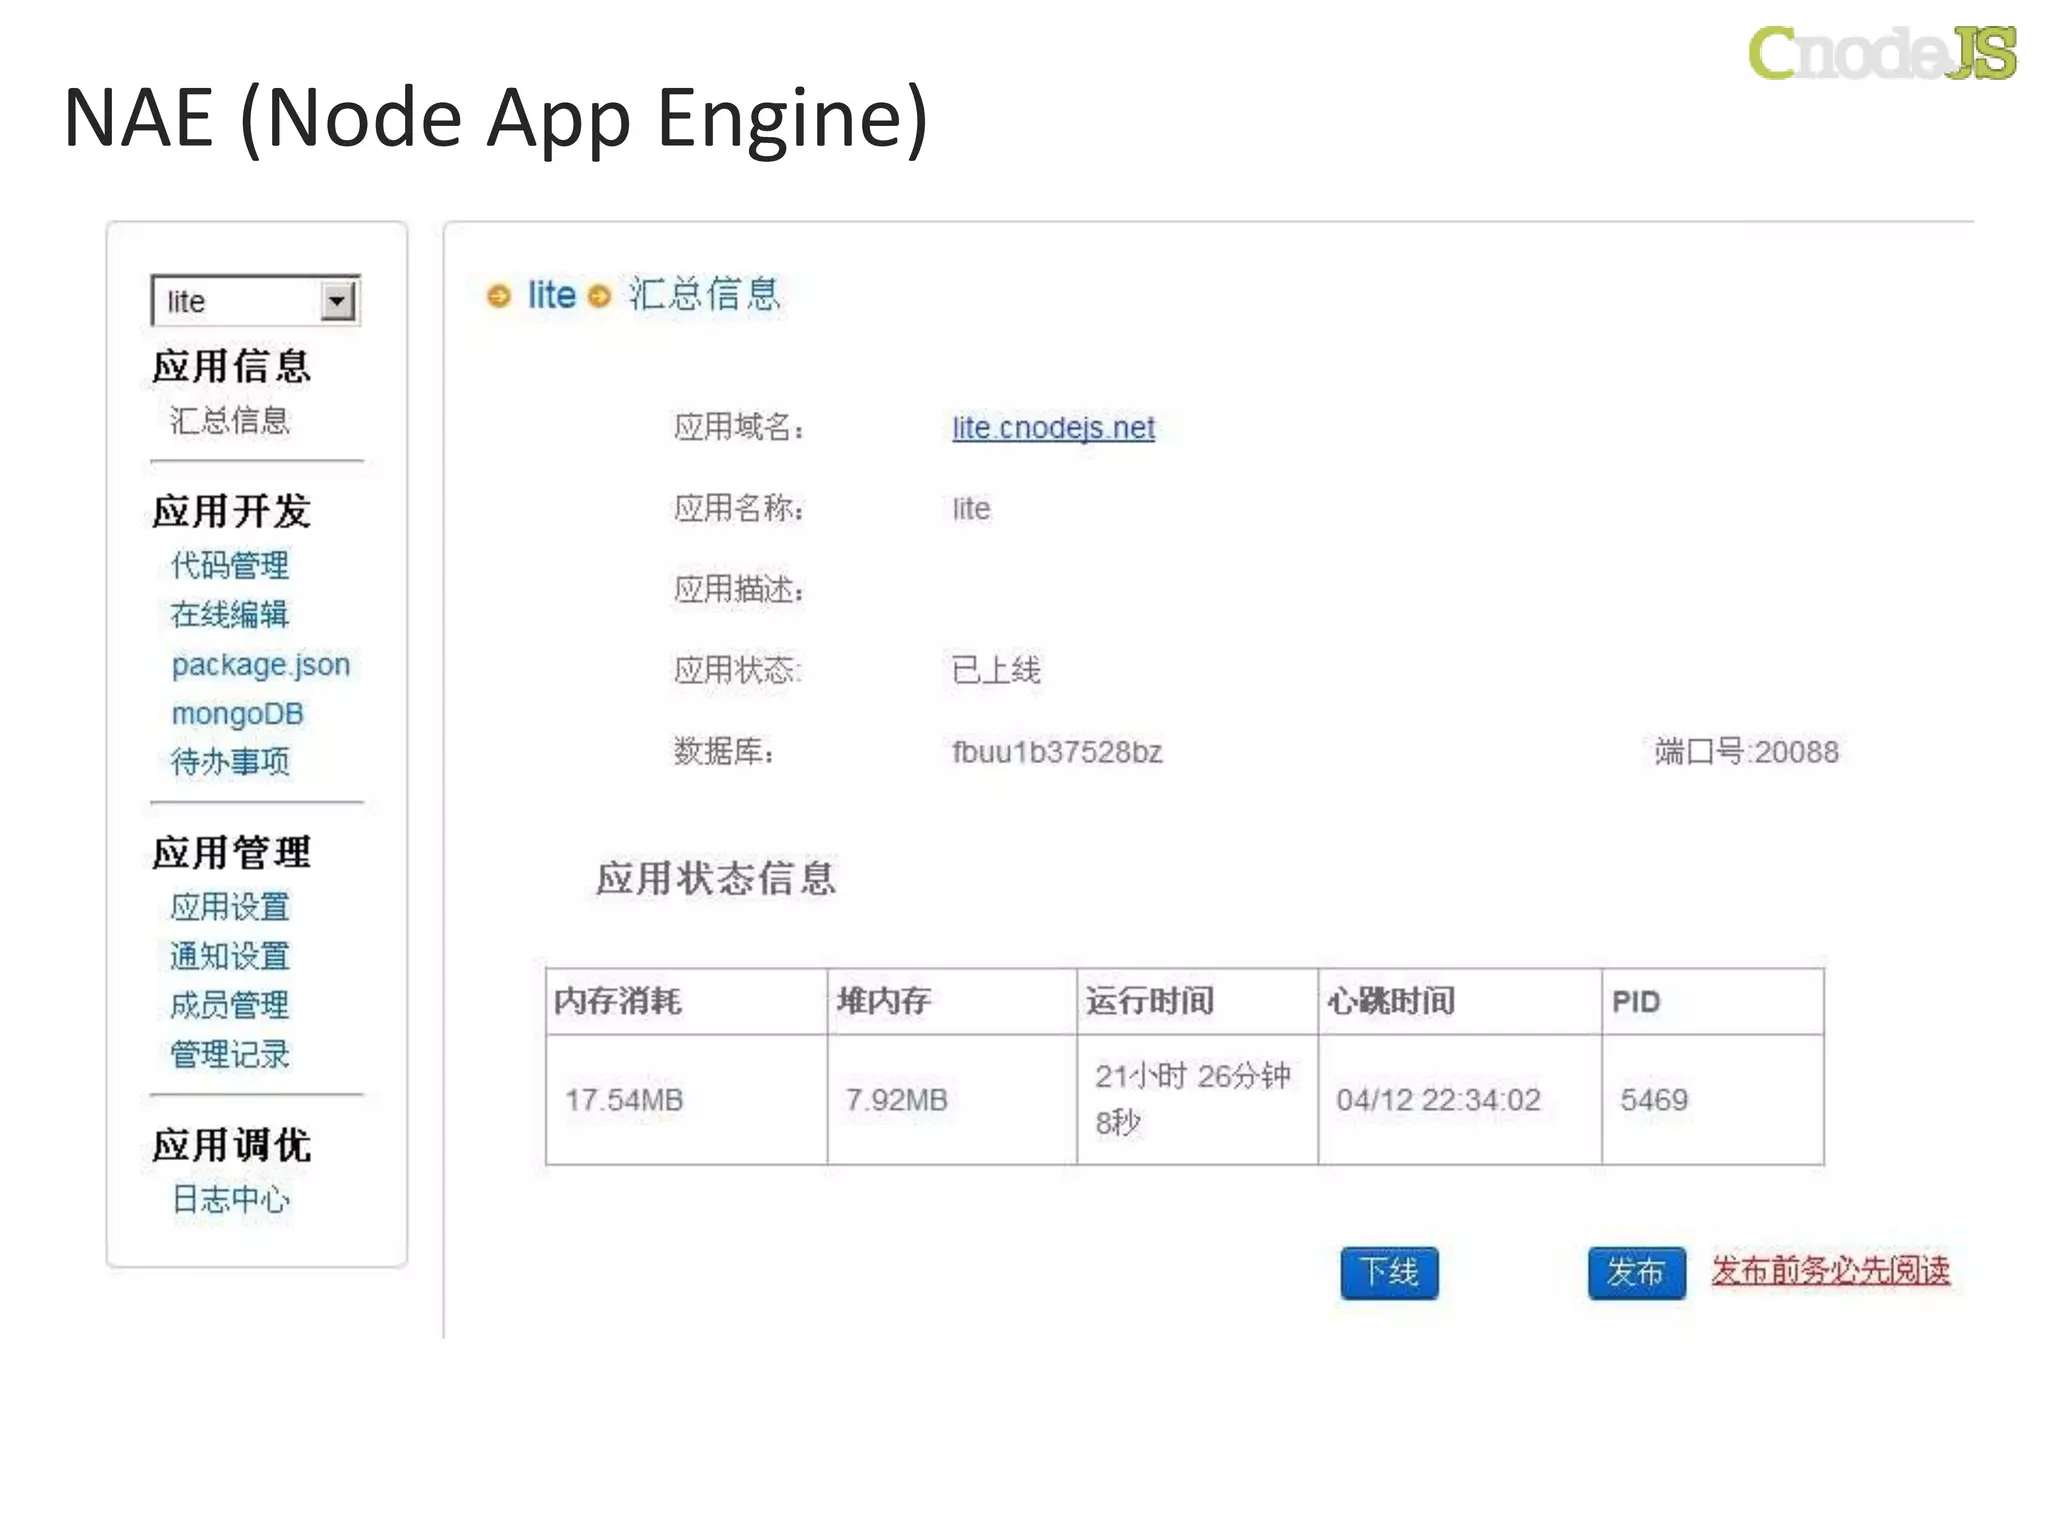Open 管理记录 link
Viewport: 2048px width, 1536px height.
point(229,1054)
